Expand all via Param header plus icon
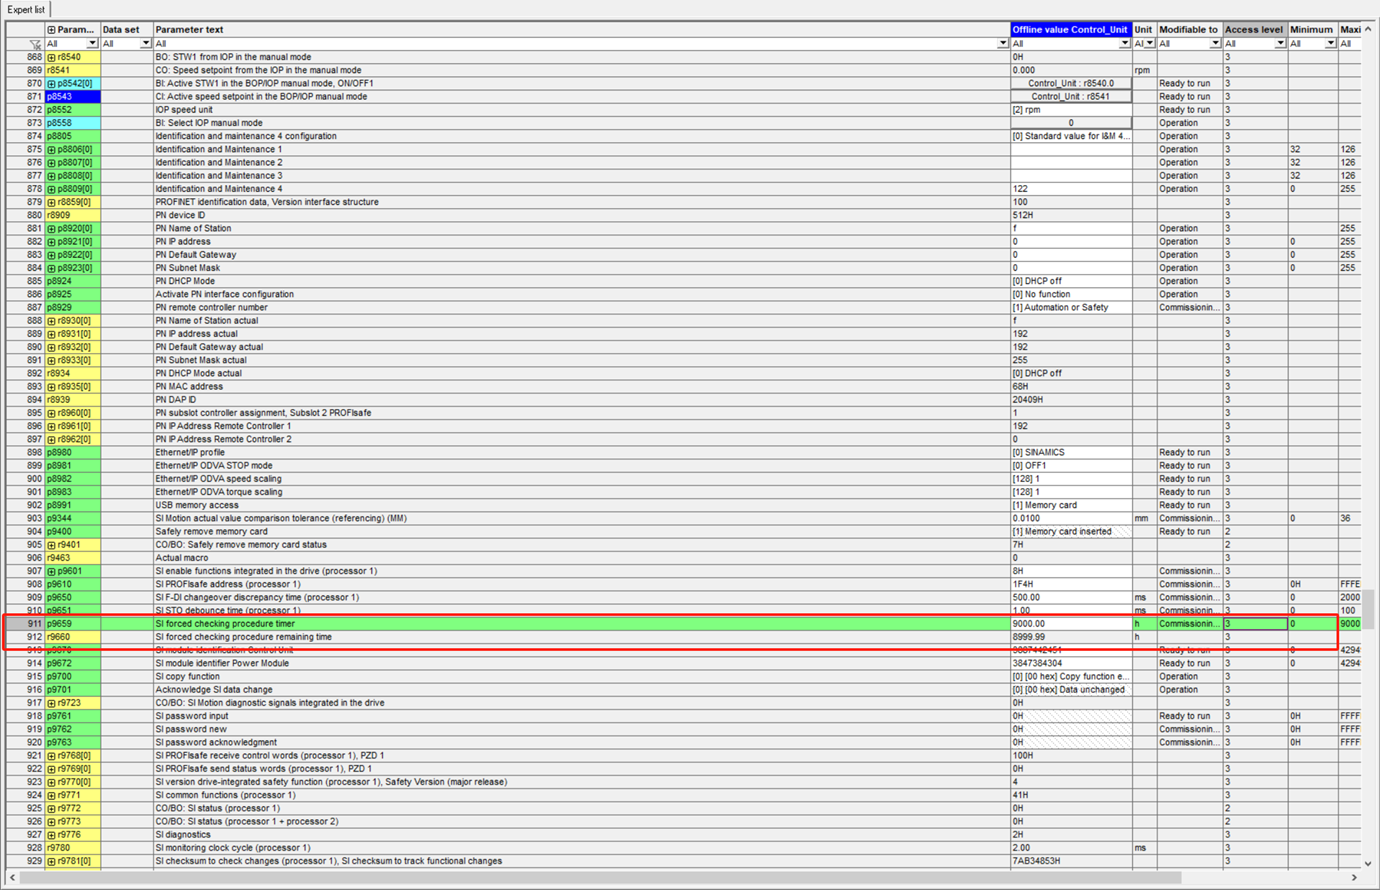This screenshot has height=890, width=1380. (x=51, y=30)
